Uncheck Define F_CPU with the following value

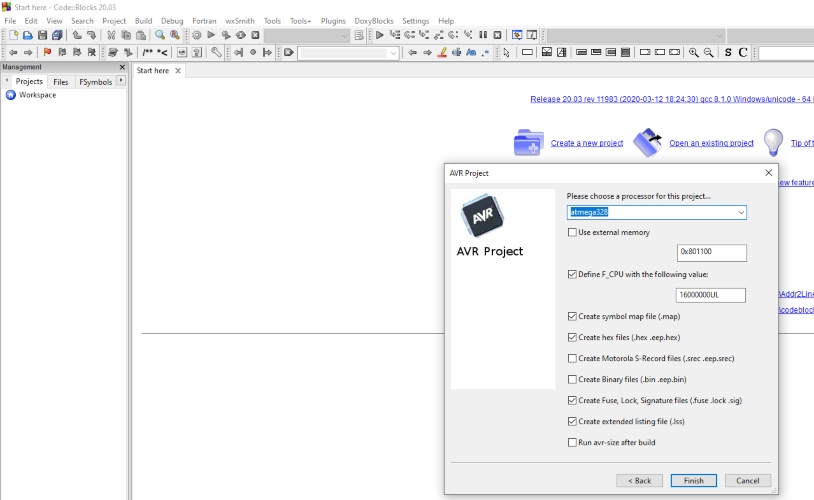click(x=572, y=274)
